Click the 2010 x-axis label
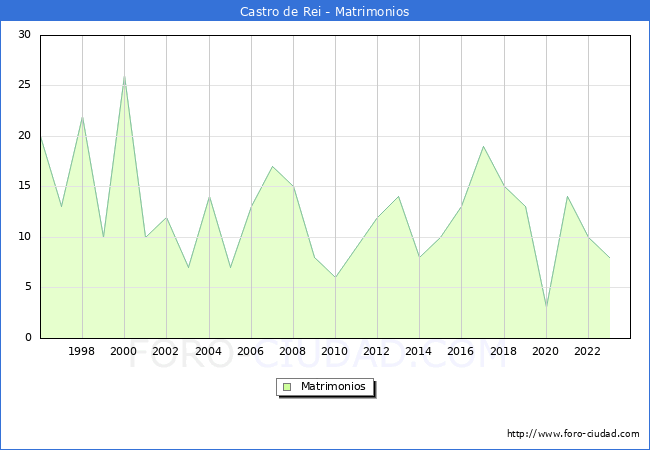 (335, 351)
